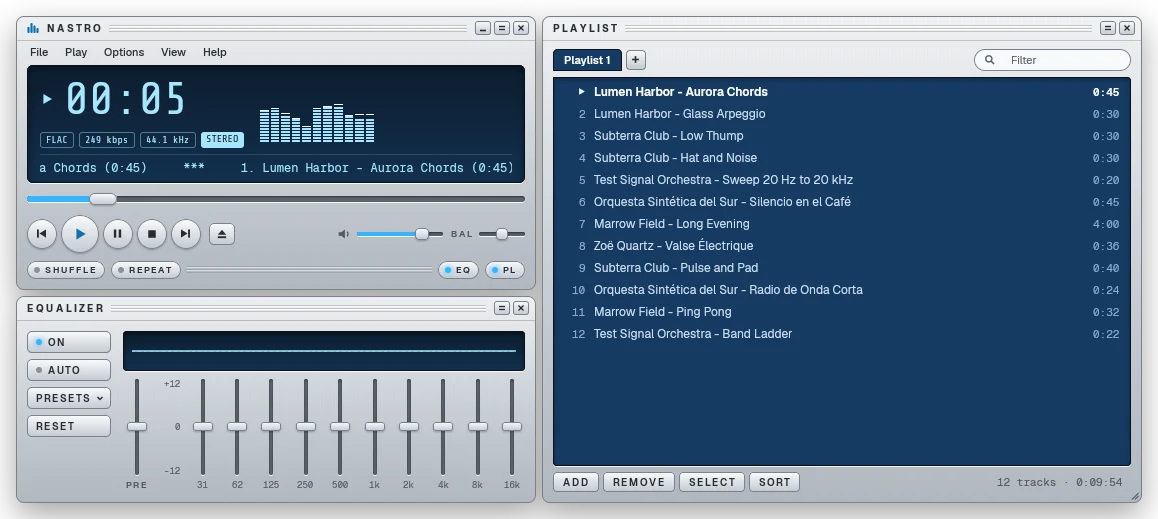This screenshot has height=519, width=1158.
Task: Click the 31 Hz band slider handle
Action: pyautogui.click(x=203, y=427)
